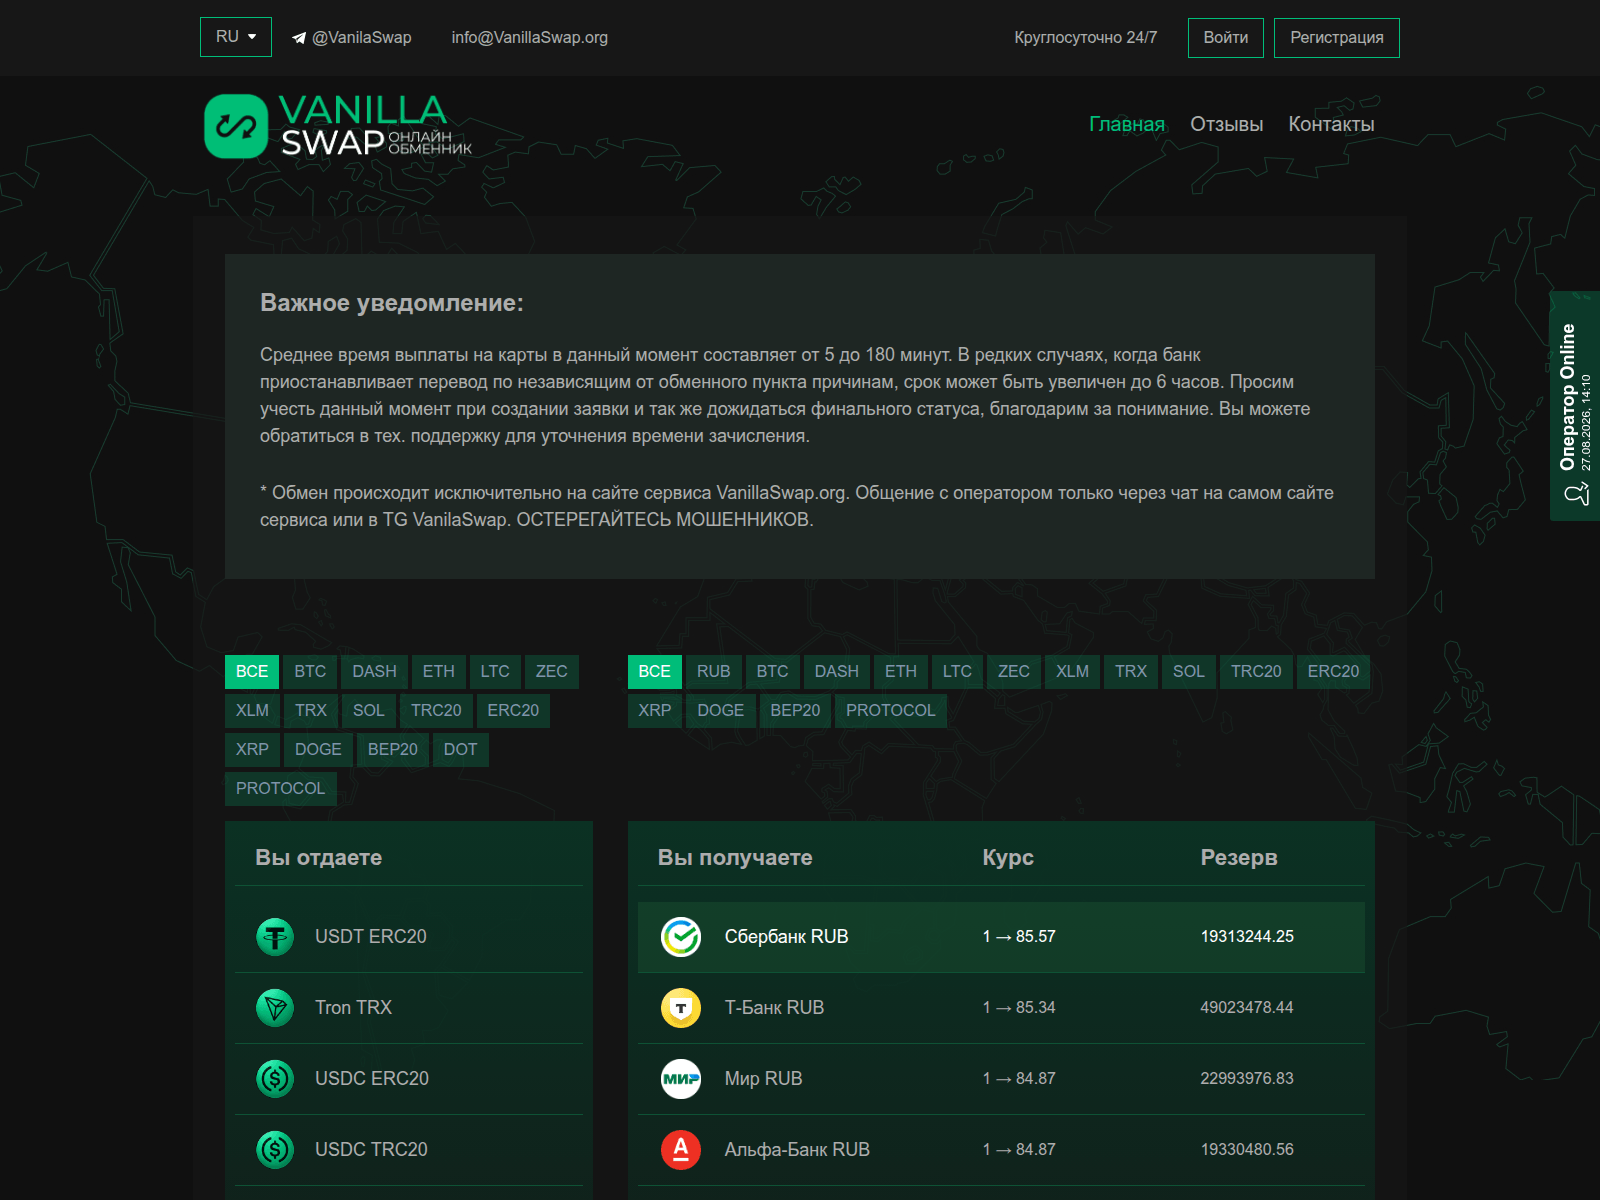1600x1200 pixels.
Task: Click the USDC ERC20 coin icon
Action: pyautogui.click(x=275, y=1079)
